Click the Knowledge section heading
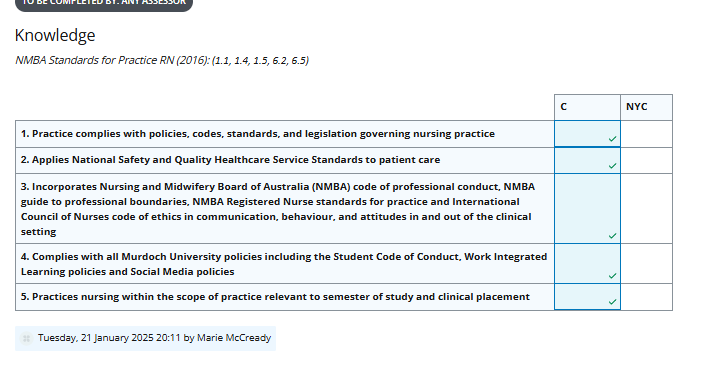The width and height of the screenshot is (703, 371). pyautogui.click(x=55, y=35)
